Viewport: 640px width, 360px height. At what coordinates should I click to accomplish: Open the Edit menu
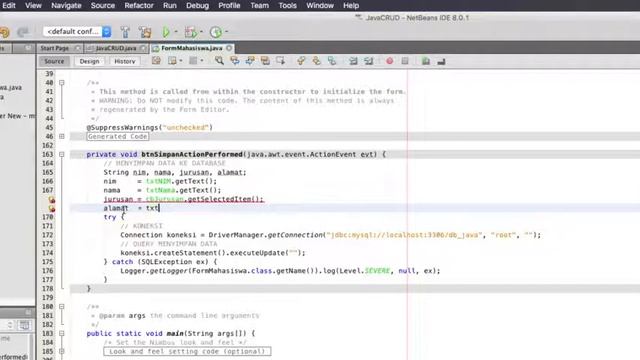(x=9, y=6)
